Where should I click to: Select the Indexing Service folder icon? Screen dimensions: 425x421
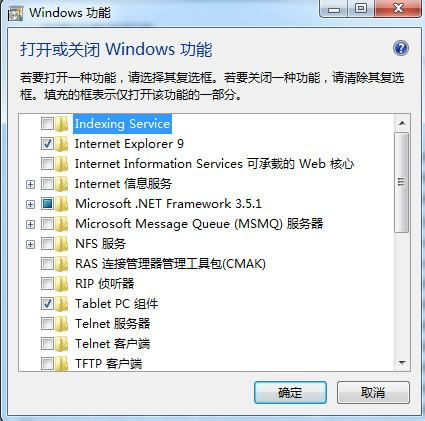click(62, 124)
